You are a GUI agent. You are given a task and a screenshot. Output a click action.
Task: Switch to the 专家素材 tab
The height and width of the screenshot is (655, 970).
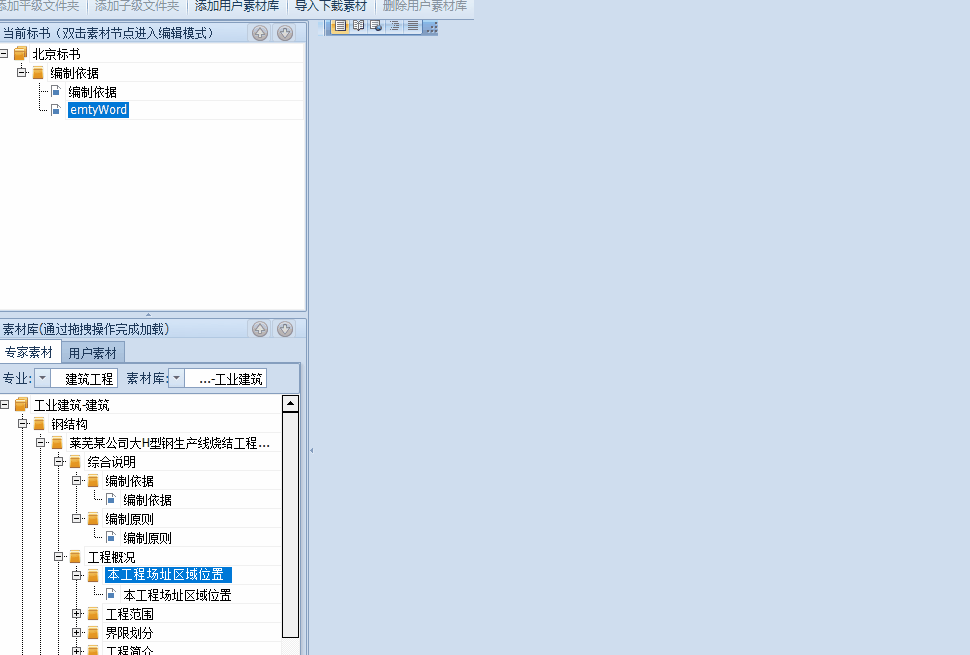pyautogui.click(x=29, y=353)
